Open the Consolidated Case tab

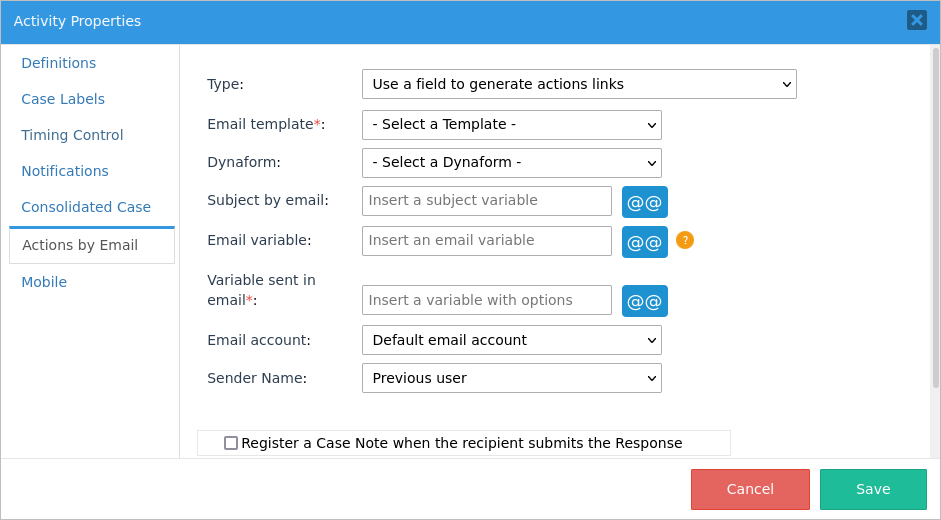(86, 207)
